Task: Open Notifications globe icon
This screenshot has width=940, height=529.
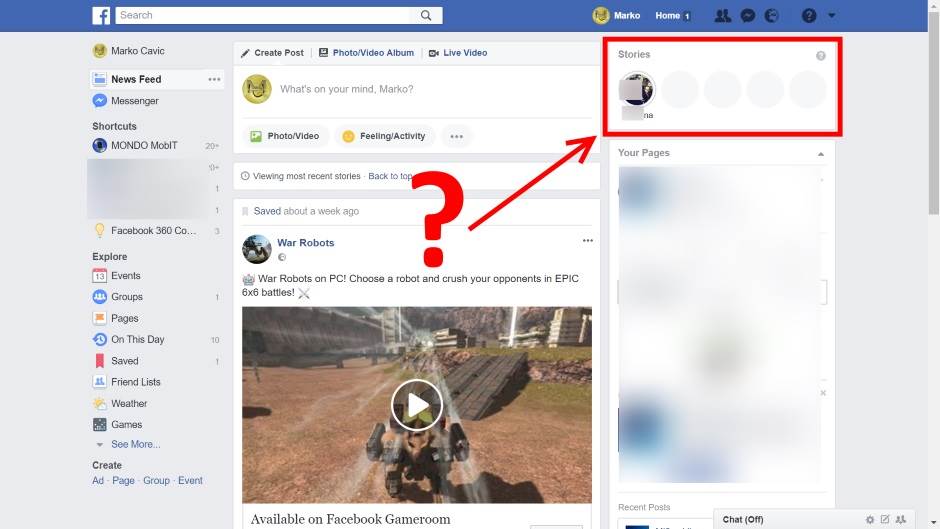Action: (x=771, y=16)
